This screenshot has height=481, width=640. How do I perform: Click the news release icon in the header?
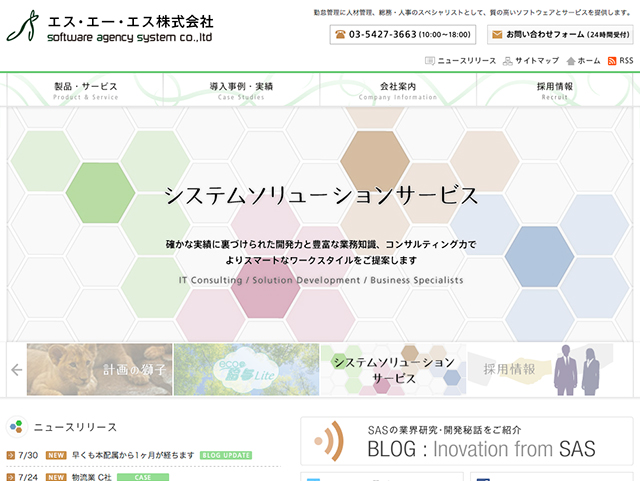[x=429, y=61]
